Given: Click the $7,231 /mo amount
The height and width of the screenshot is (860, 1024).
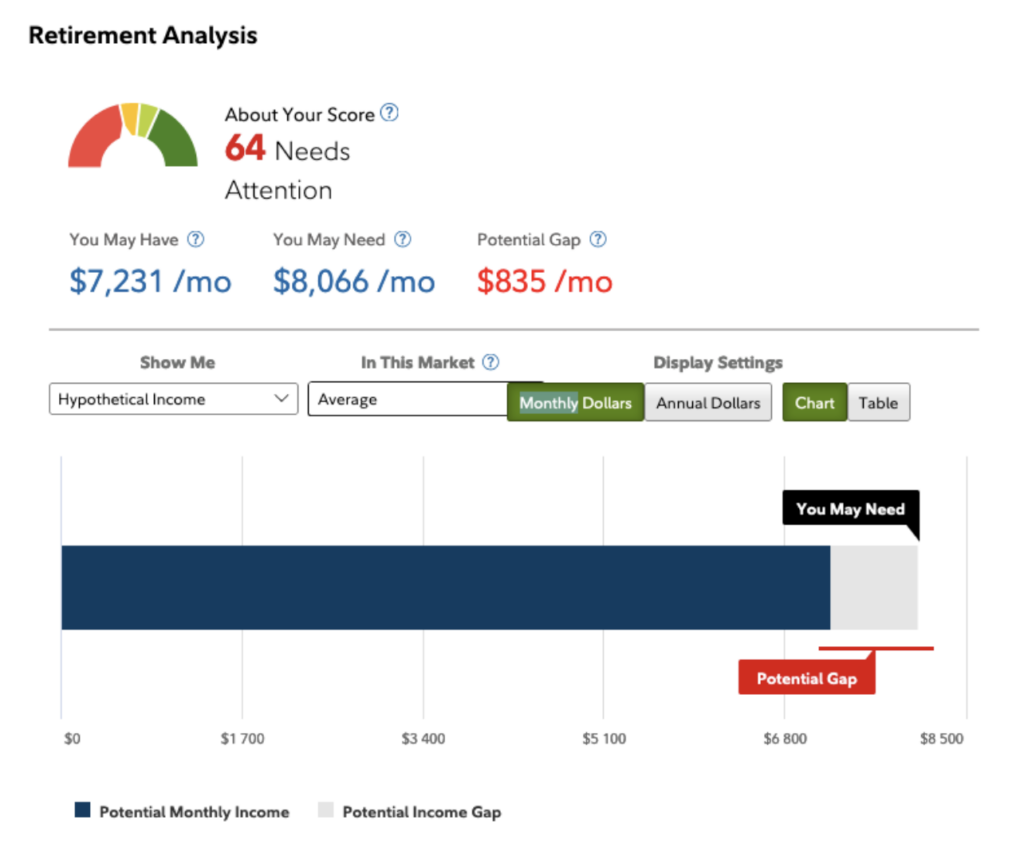Looking at the screenshot, I should [x=150, y=281].
